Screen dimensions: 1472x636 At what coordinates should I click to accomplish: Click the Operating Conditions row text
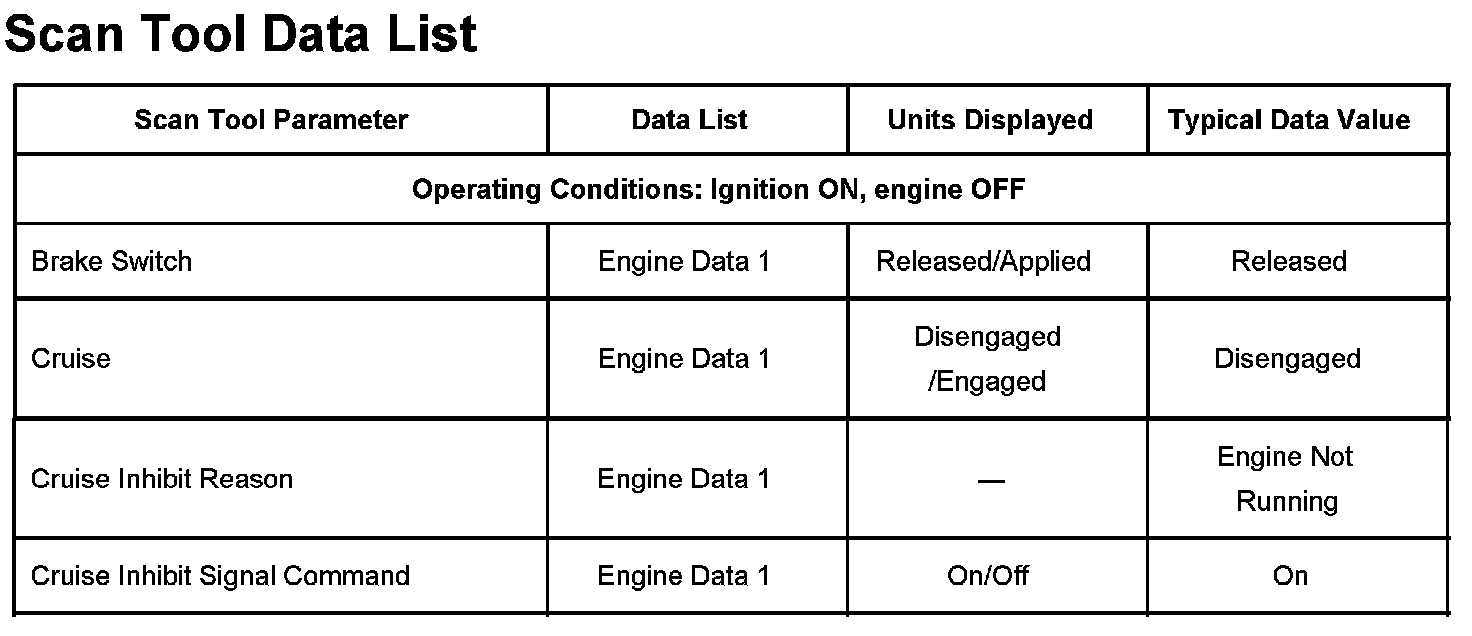coord(718,189)
